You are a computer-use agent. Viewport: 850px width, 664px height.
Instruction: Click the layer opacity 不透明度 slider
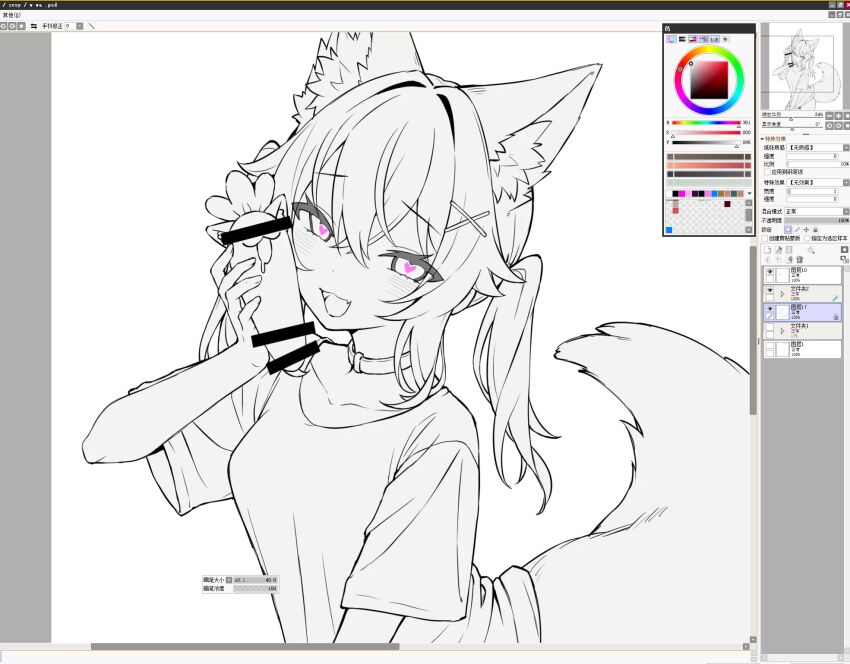point(816,221)
